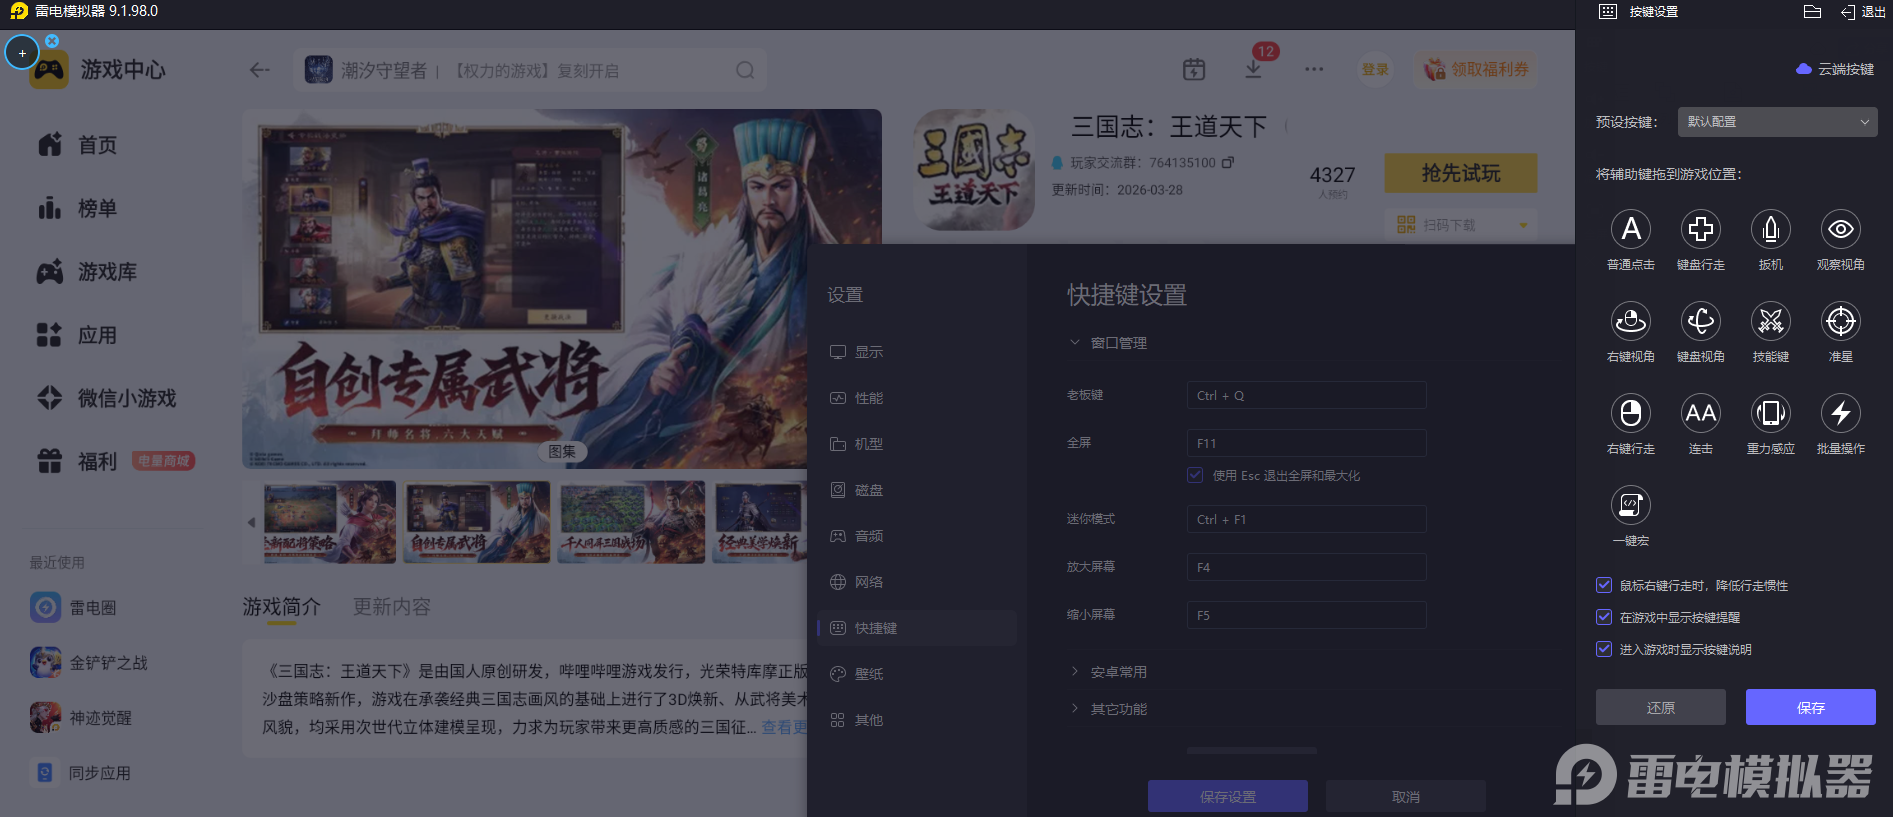Open 网络 settings tab
The image size is (1893, 817).
pos(857,582)
